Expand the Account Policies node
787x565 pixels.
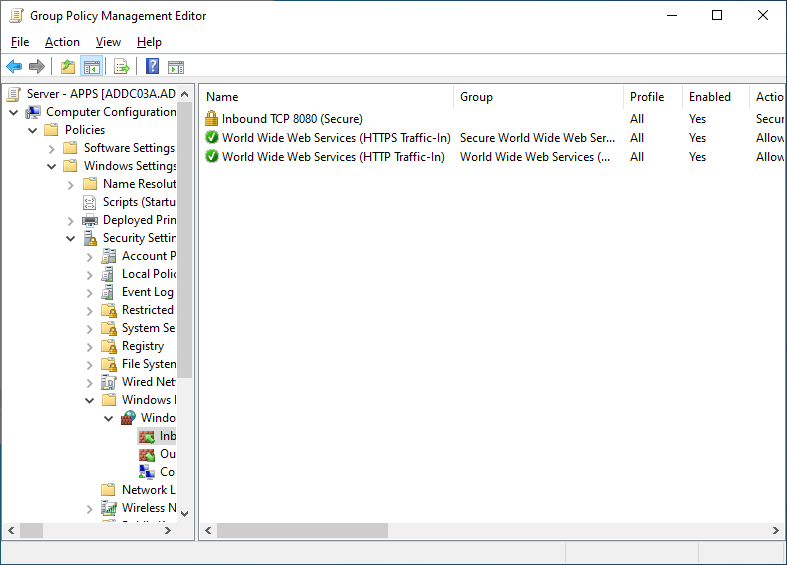pyautogui.click(x=90, y=257)
